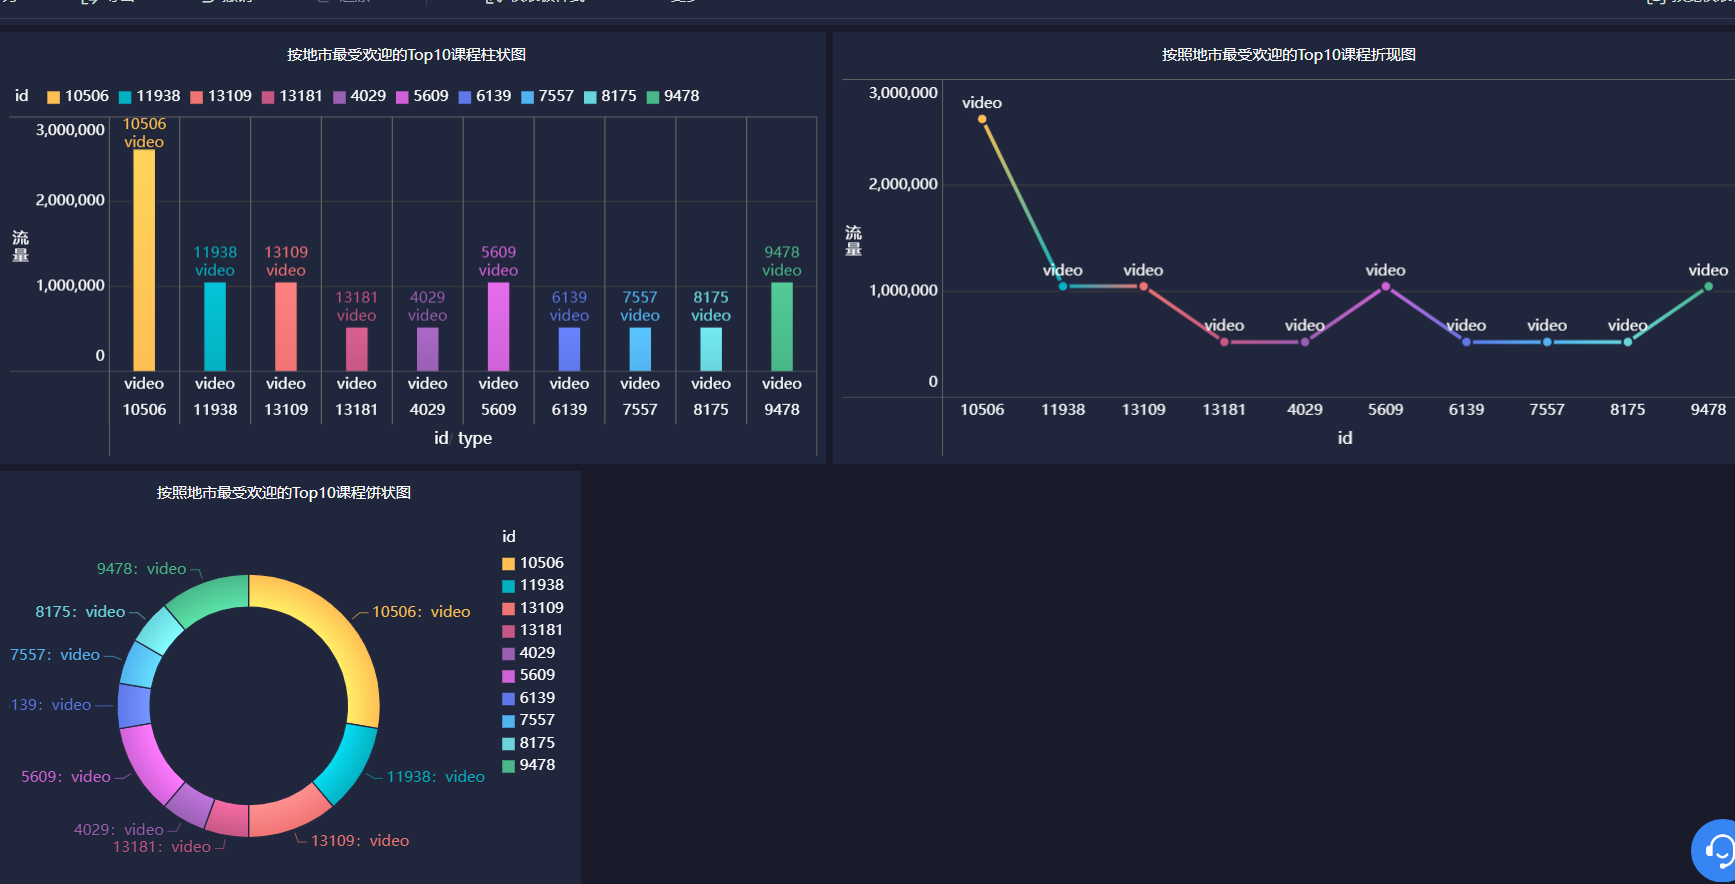Select the 13109 red donut slice
Image resolution: width=1735 pixels, height=884 pixels.
pos(288,814)
